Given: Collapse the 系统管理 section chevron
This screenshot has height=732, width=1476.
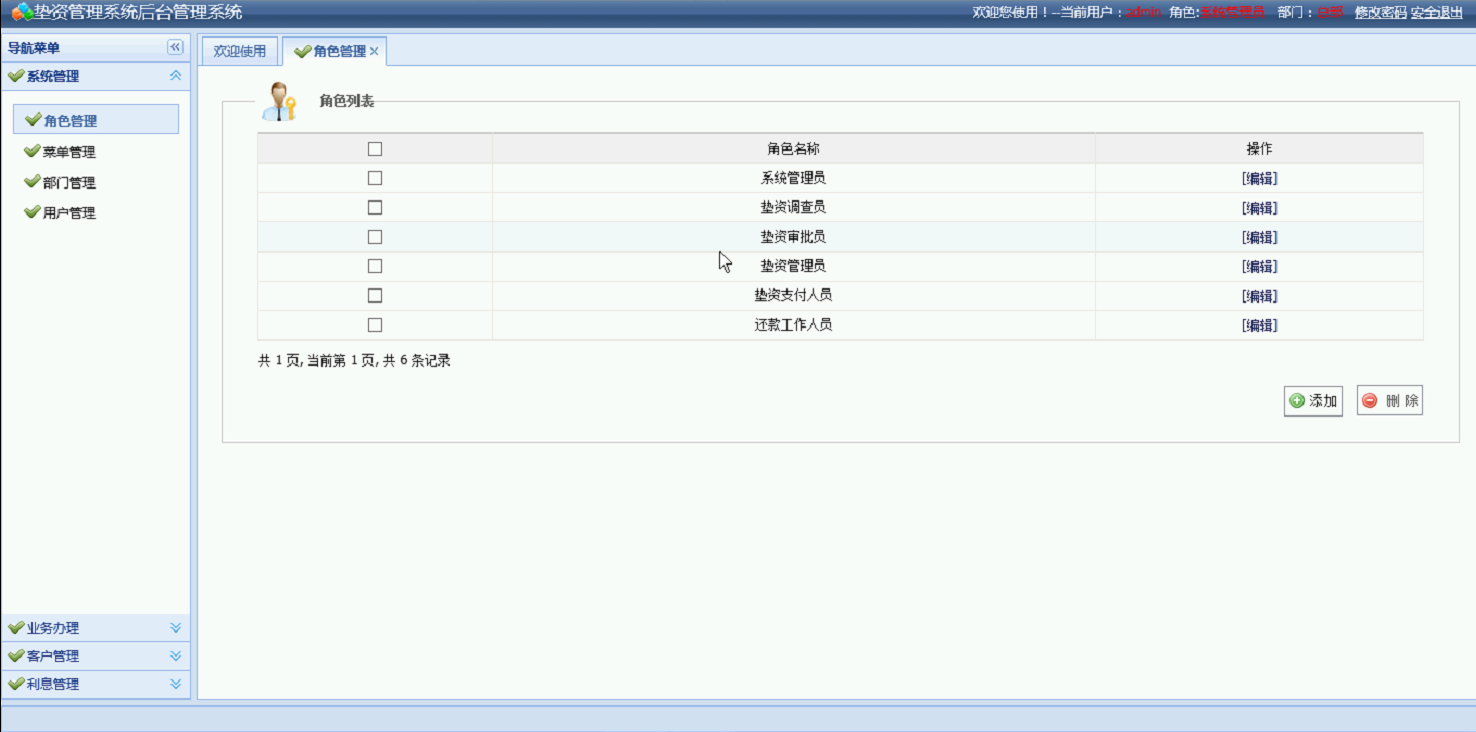Looking at the screenshot, I should (x=175, y=76).
